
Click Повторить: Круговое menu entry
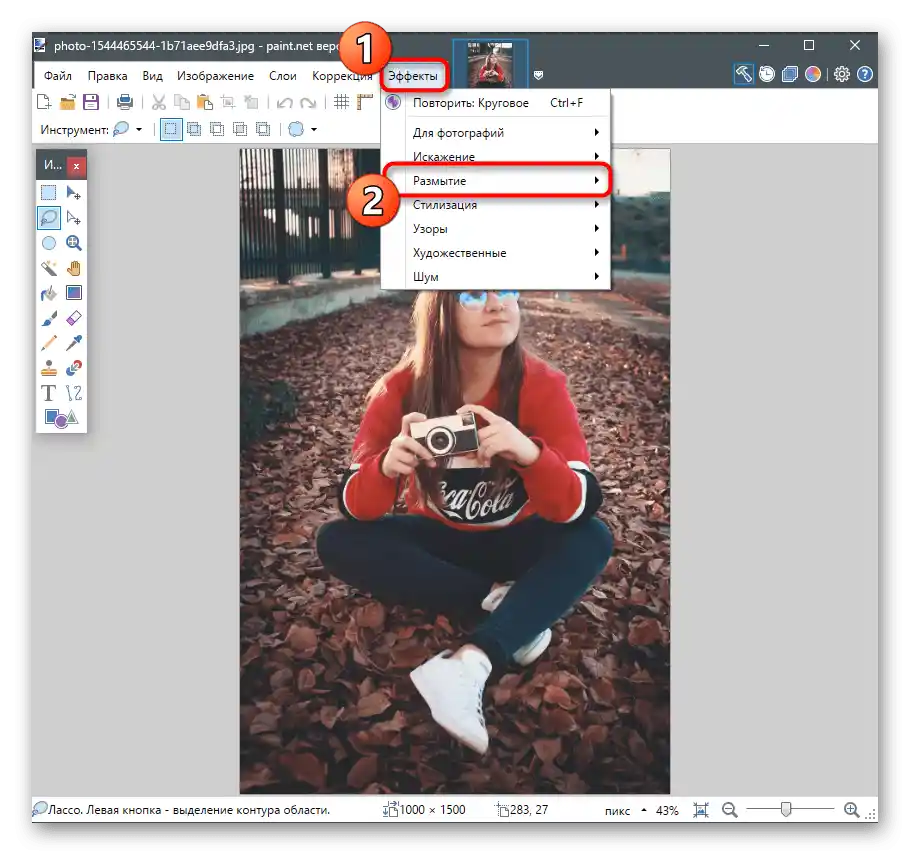496,103
